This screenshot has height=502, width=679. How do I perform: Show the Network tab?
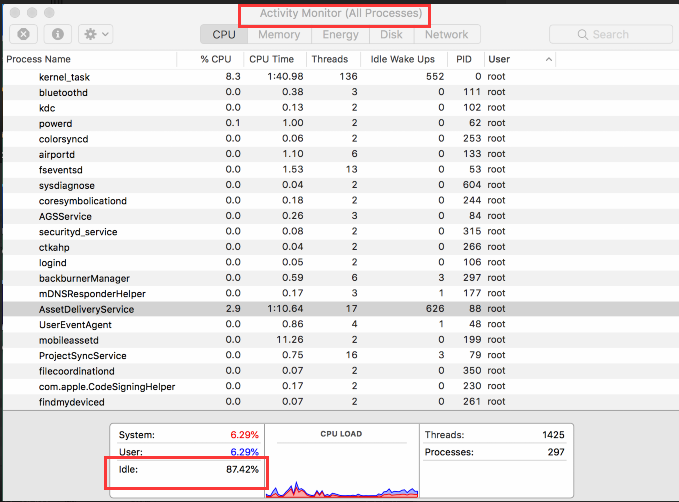click(x=446, y=34)
